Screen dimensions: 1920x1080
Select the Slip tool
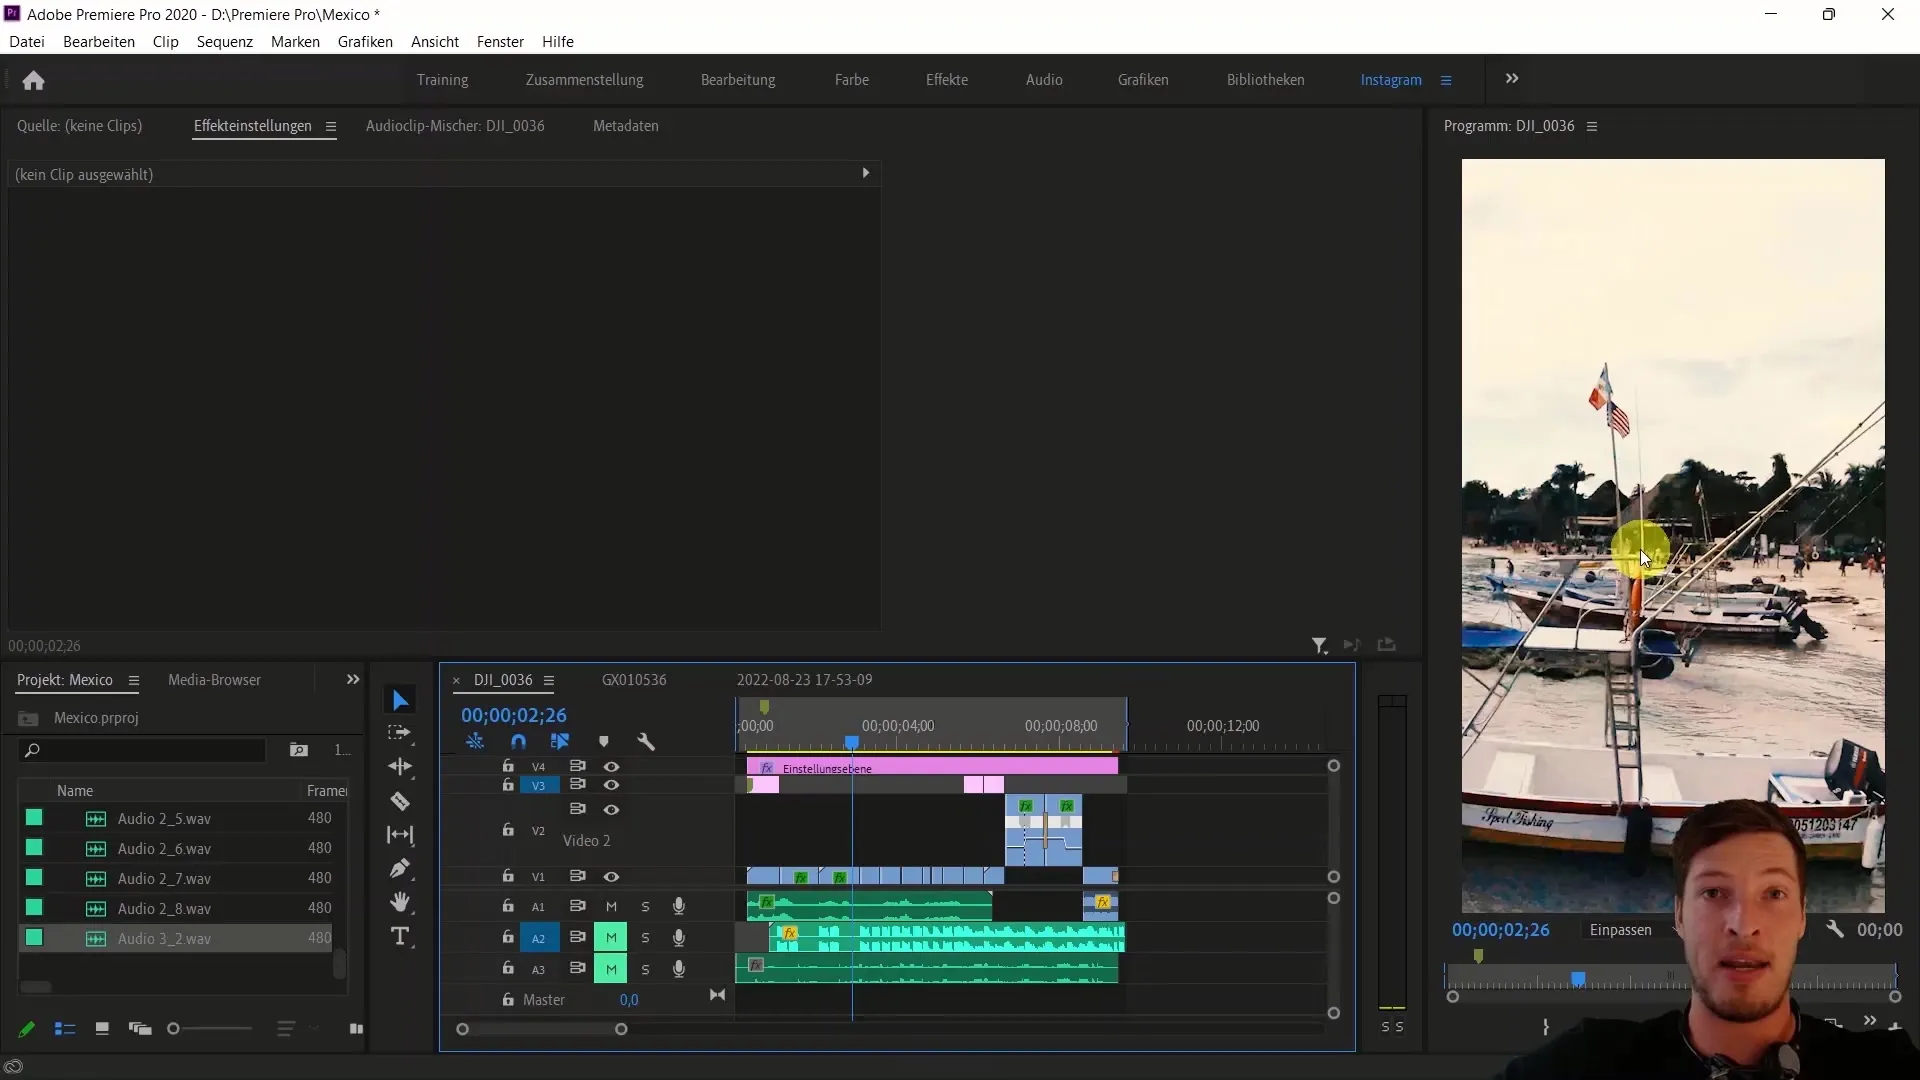click(400, 835)
